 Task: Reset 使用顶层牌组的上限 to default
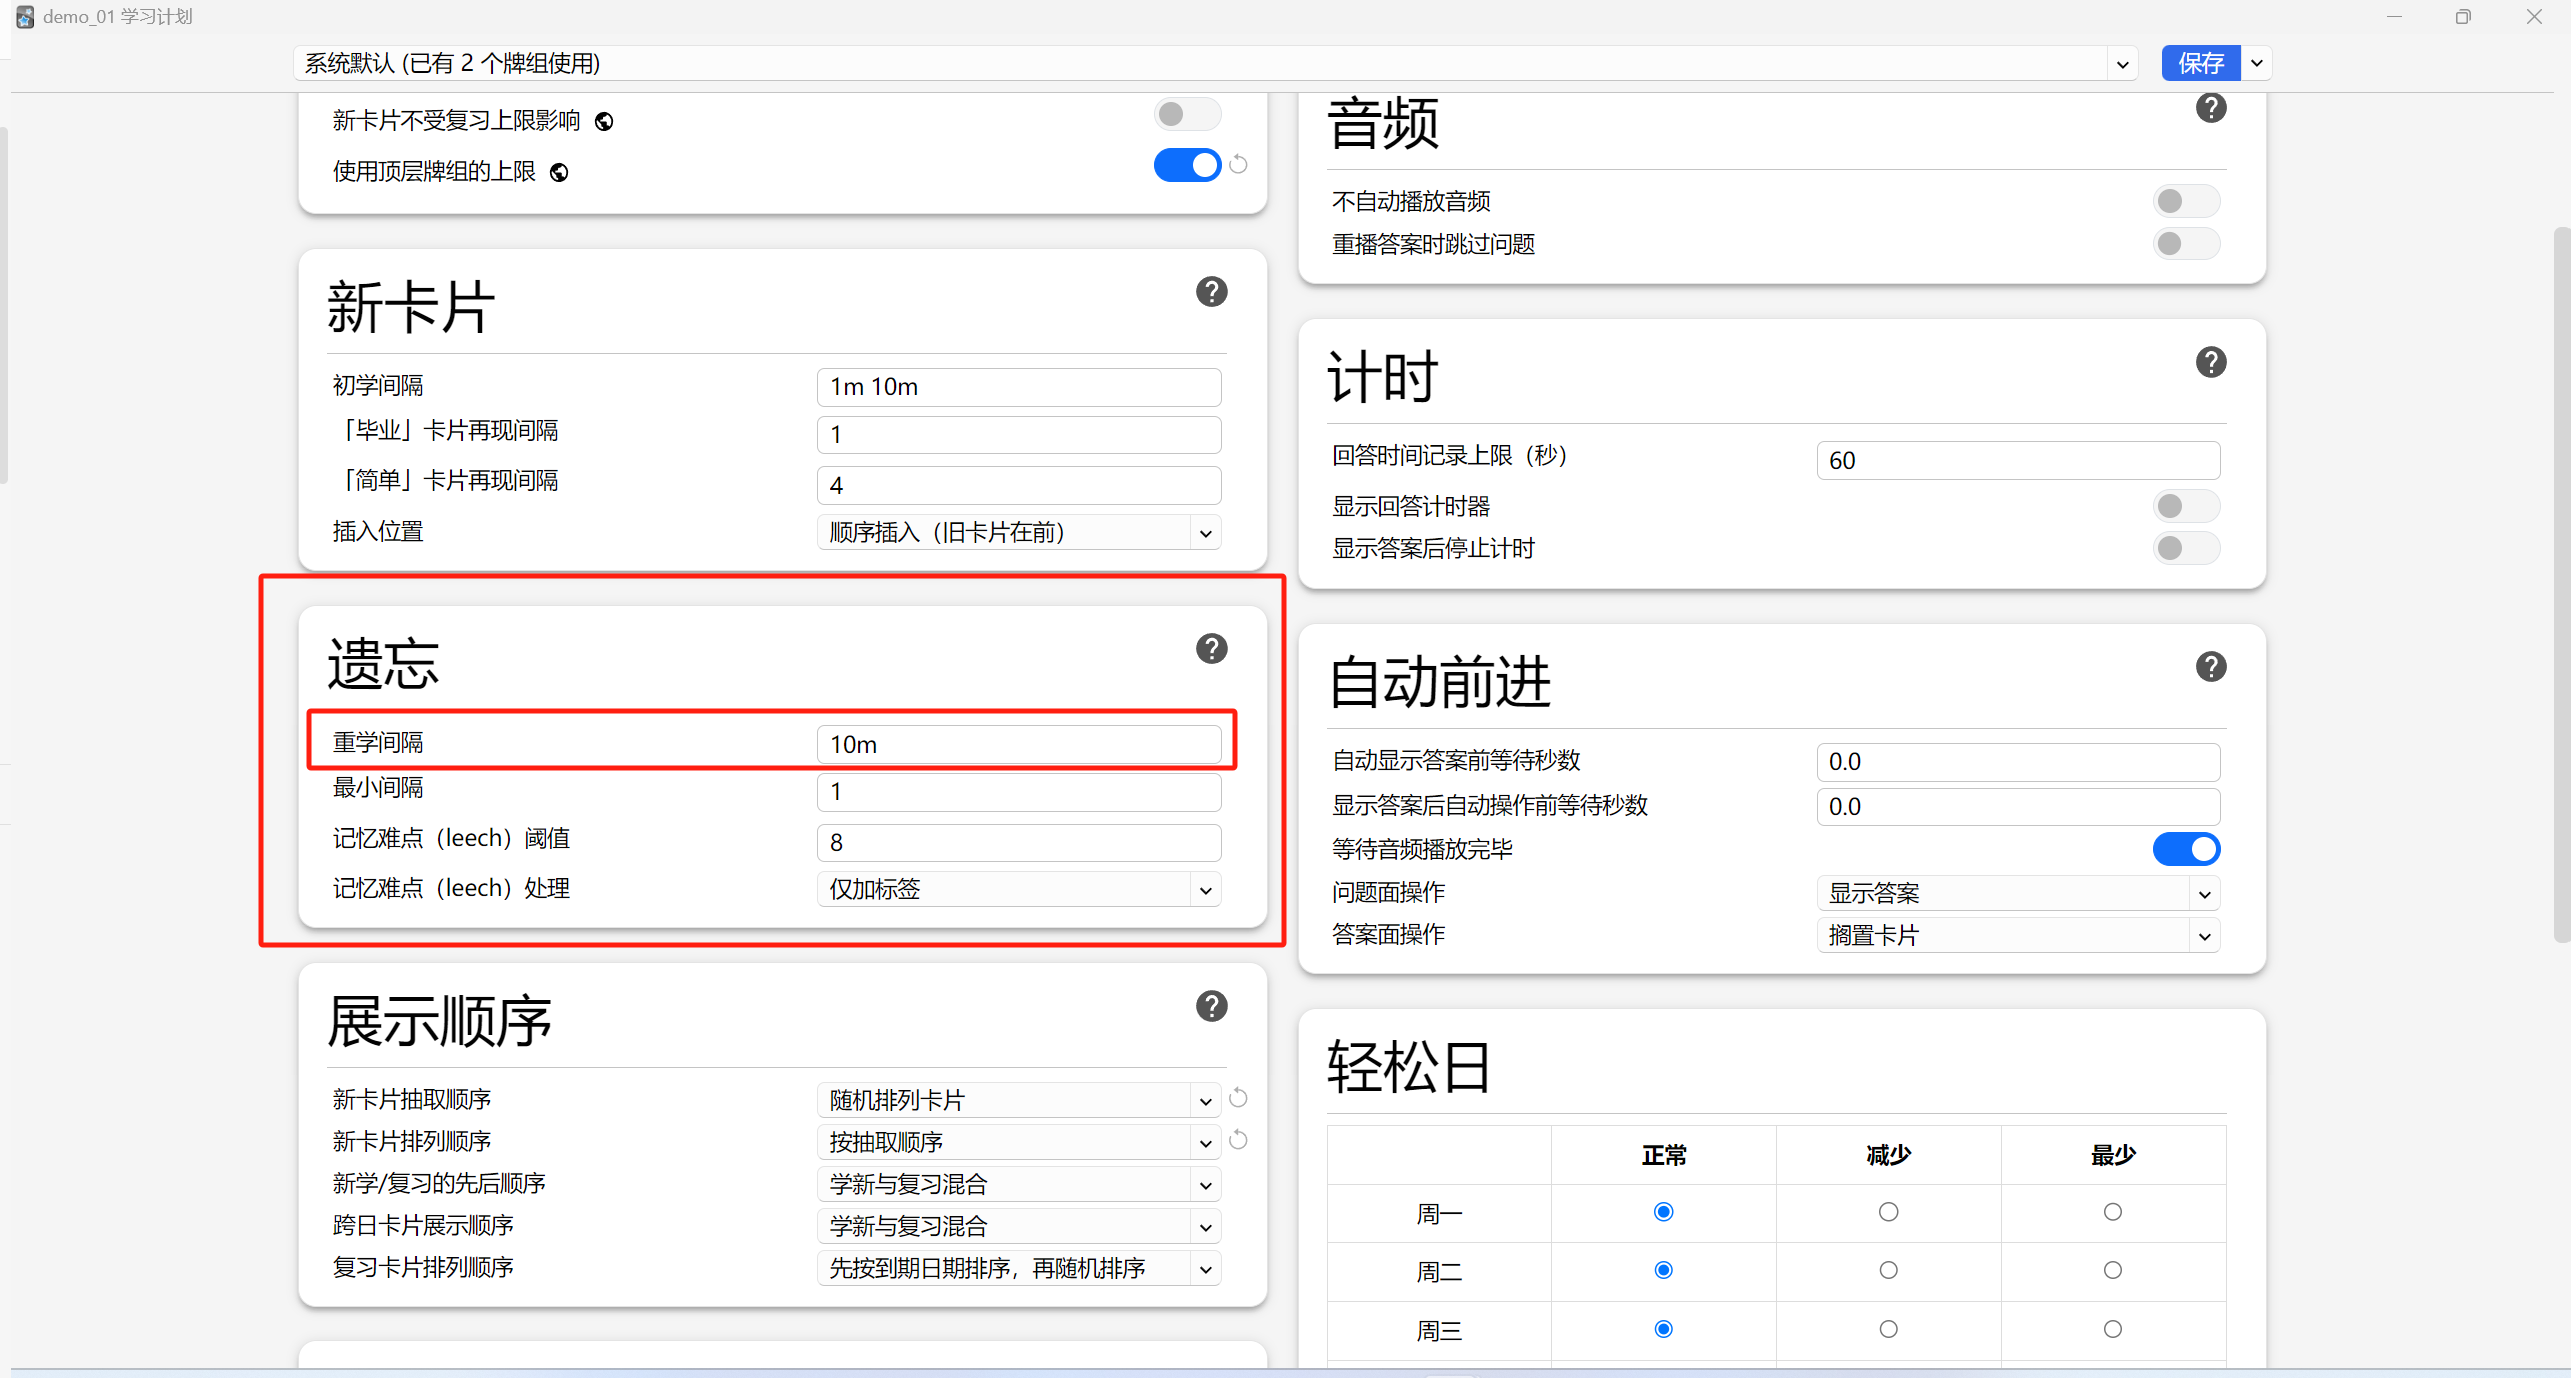coord(1238,165)
